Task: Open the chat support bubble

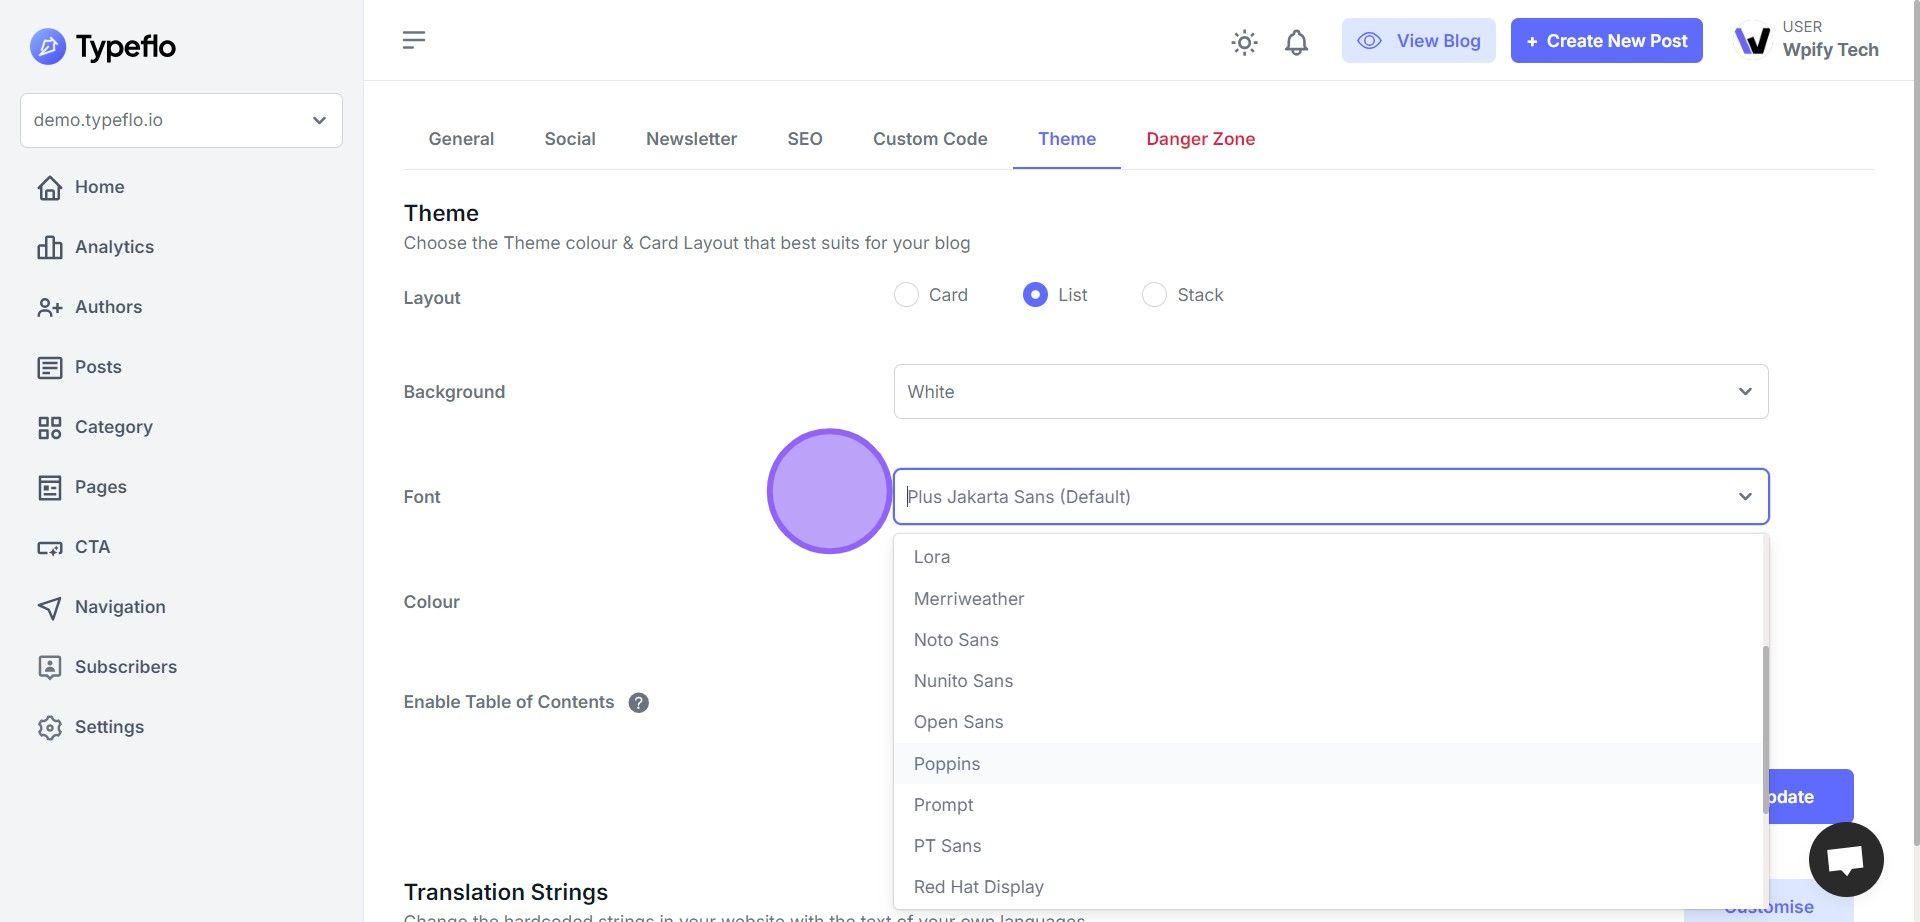Action: 1845,859
